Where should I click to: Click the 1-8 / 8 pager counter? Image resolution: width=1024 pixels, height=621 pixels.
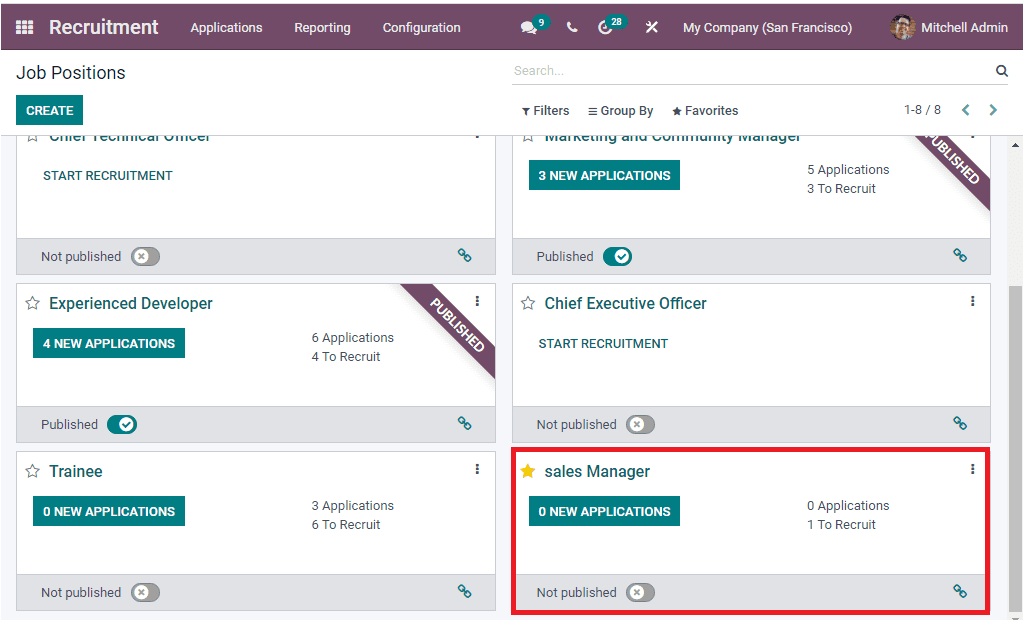pos(922,110)
